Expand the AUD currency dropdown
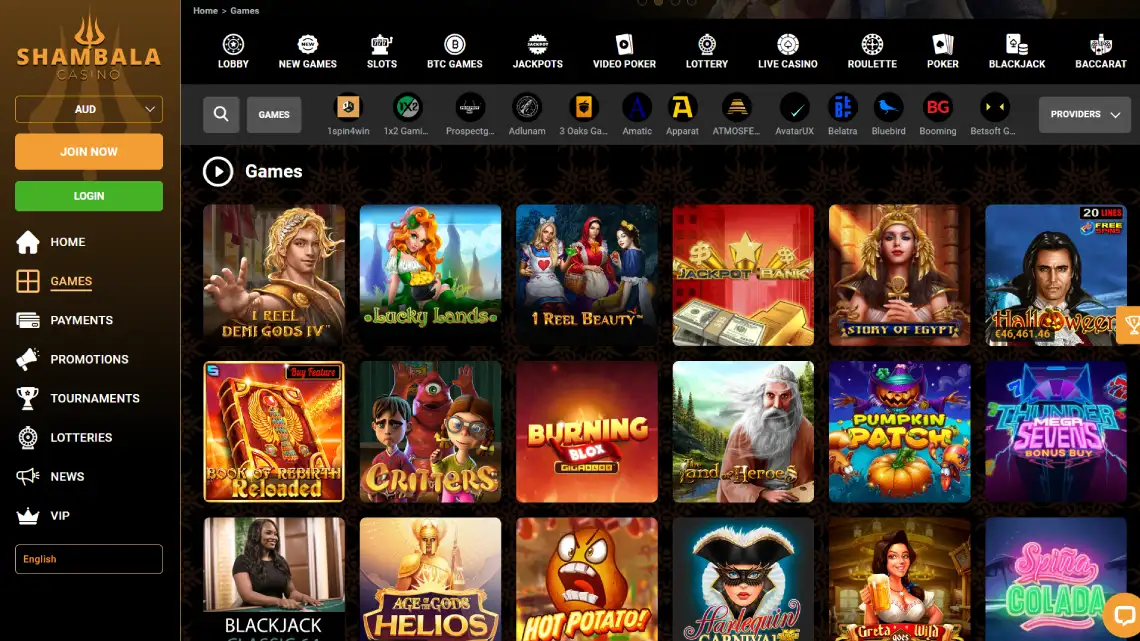 tap(89, 109)
